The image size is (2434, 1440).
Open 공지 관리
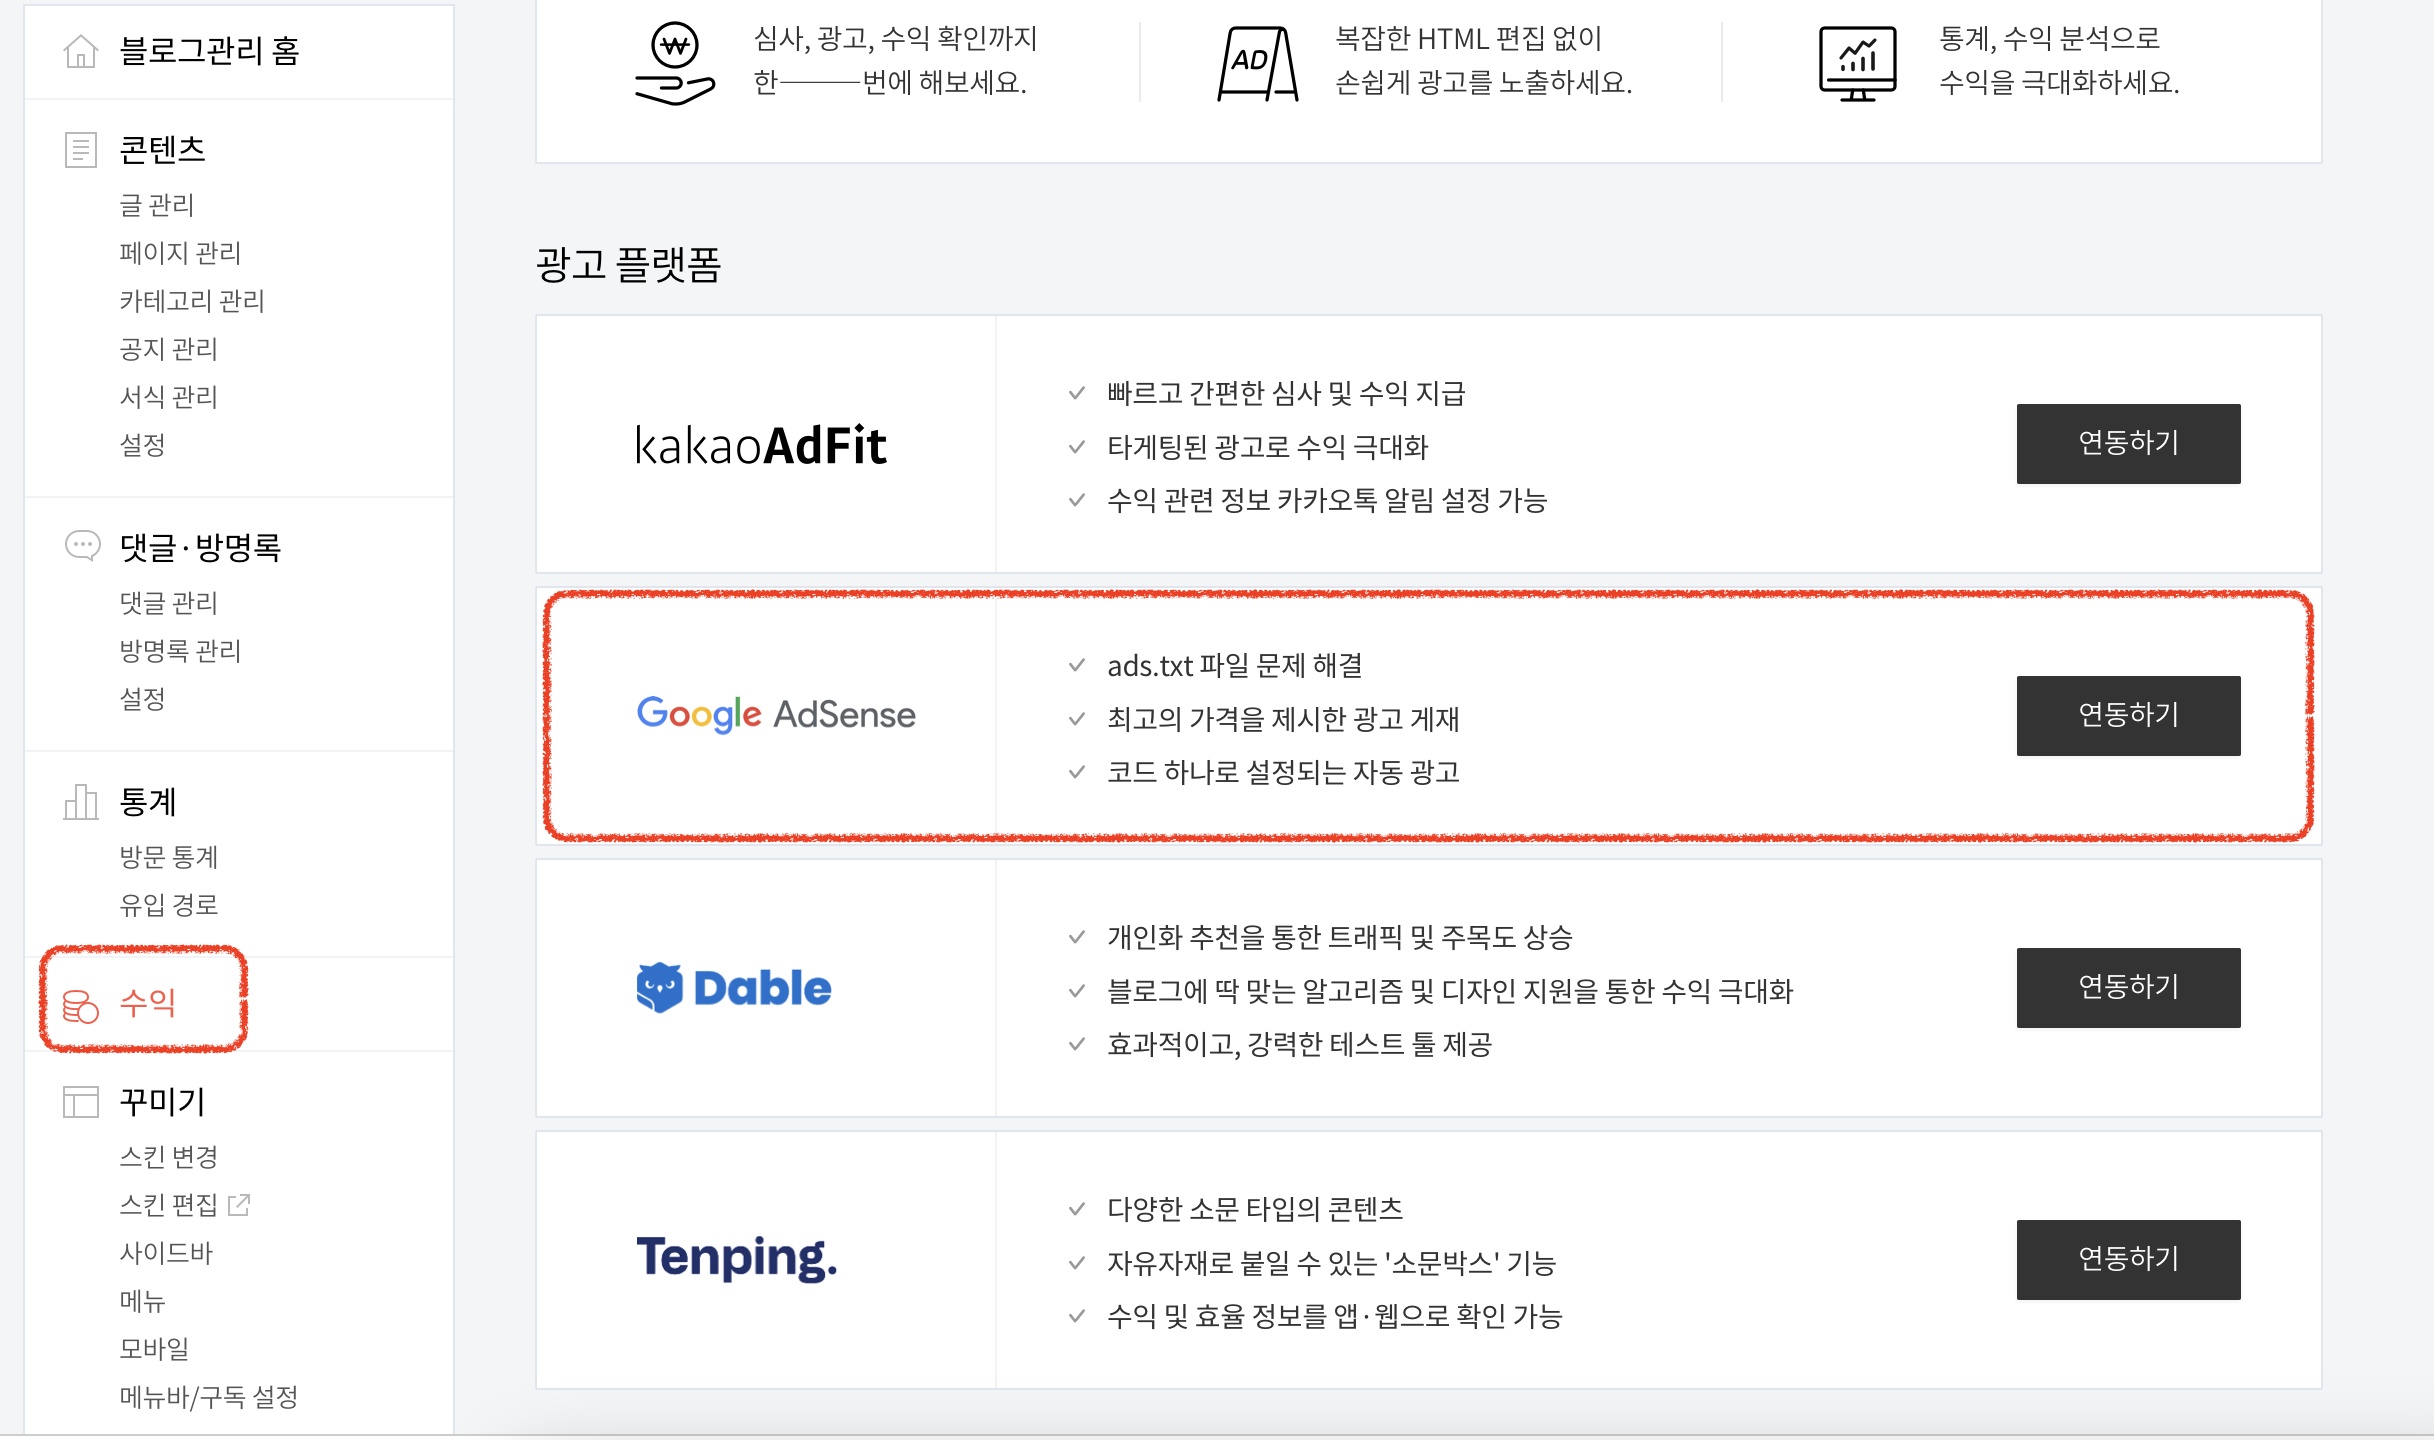point(169,349)
